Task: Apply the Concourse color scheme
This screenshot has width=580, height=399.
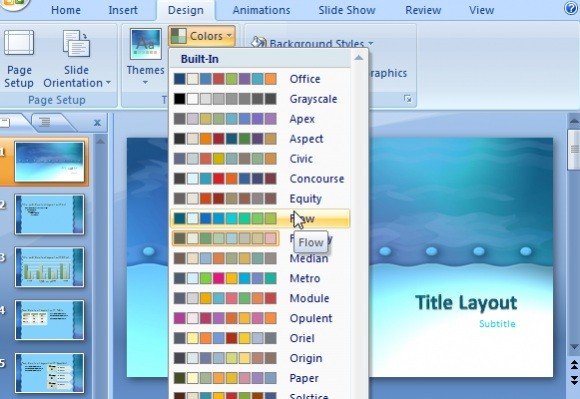Action: pyautogui.click(x=260, y=179)
